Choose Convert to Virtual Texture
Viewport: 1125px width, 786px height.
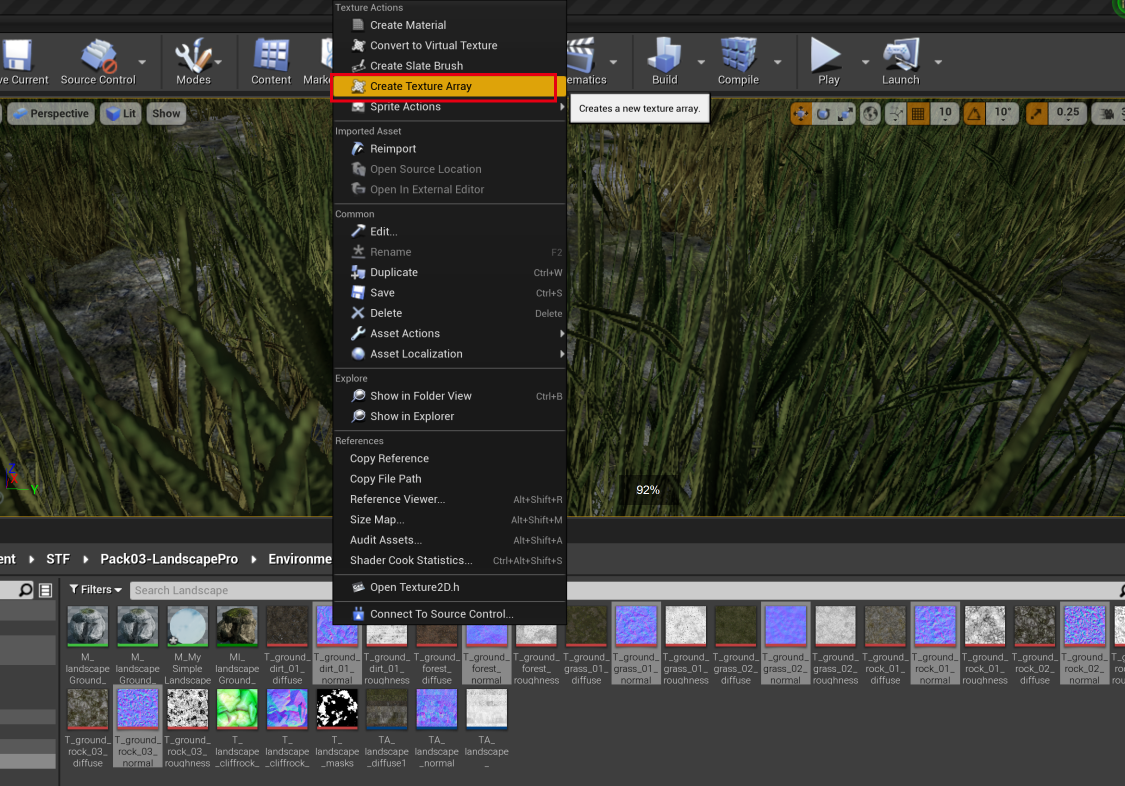point(450,45)
